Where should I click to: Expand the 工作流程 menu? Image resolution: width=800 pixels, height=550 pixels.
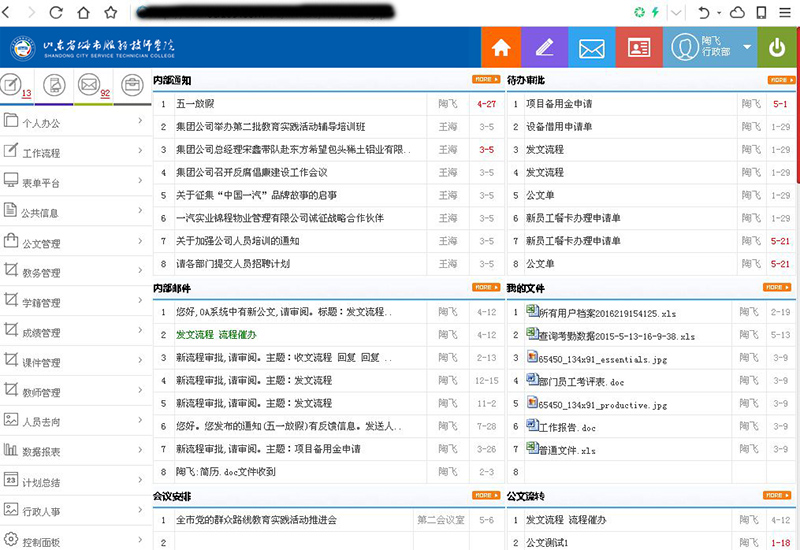coord(76,152)
